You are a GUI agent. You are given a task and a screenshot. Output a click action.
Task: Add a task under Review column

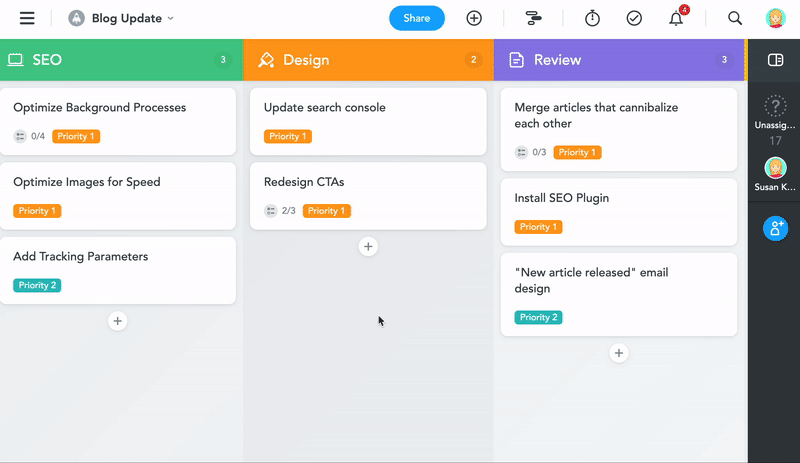pyautogui.click(x=619, y=353)
